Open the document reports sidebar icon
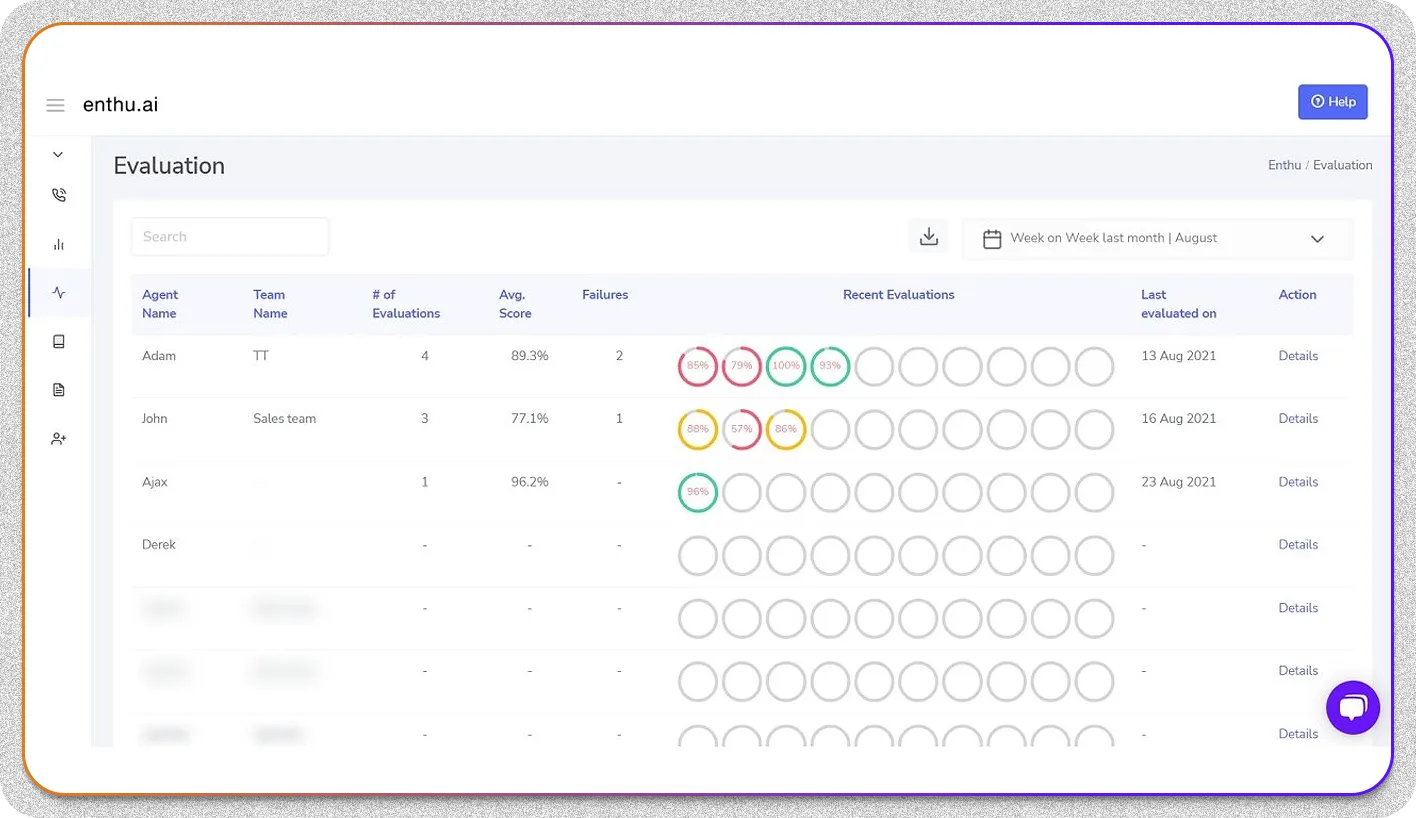This screenshot has width=1416, height=818. tap(59, 390)
